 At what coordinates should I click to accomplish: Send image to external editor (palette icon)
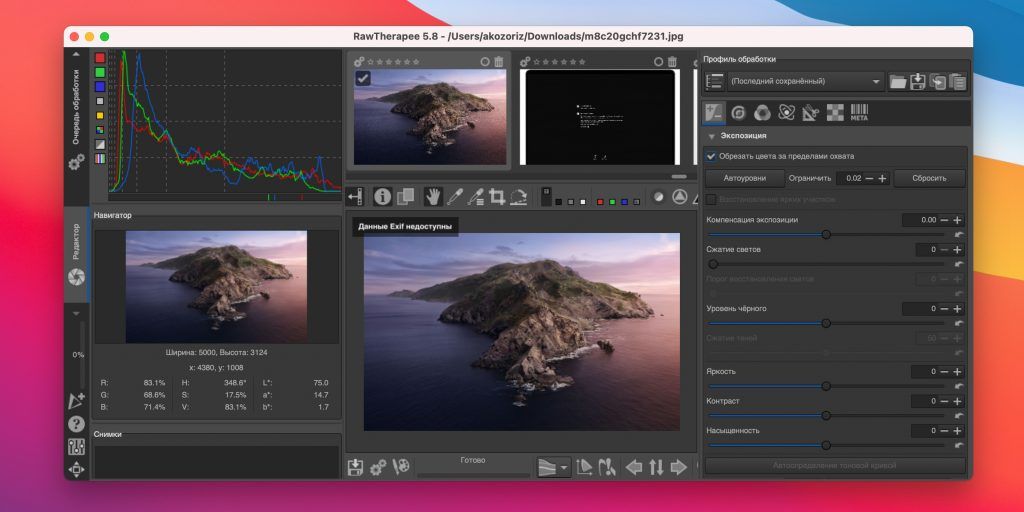click(401, 467)
